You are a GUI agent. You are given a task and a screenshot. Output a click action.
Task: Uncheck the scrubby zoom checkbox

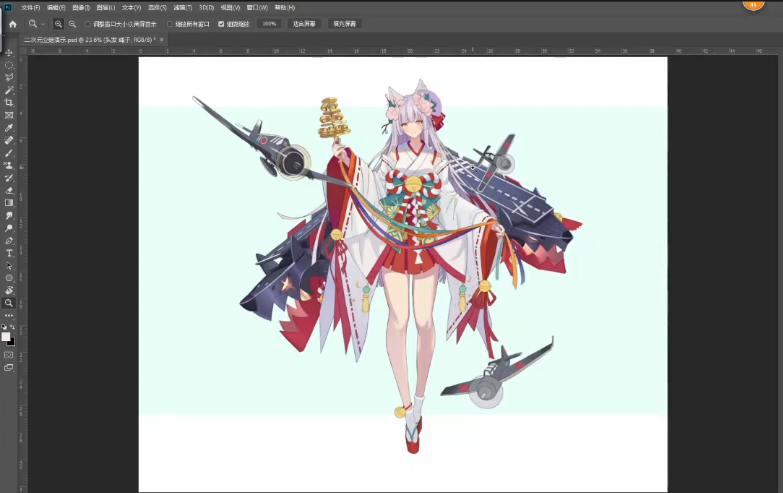pos(221,23)
